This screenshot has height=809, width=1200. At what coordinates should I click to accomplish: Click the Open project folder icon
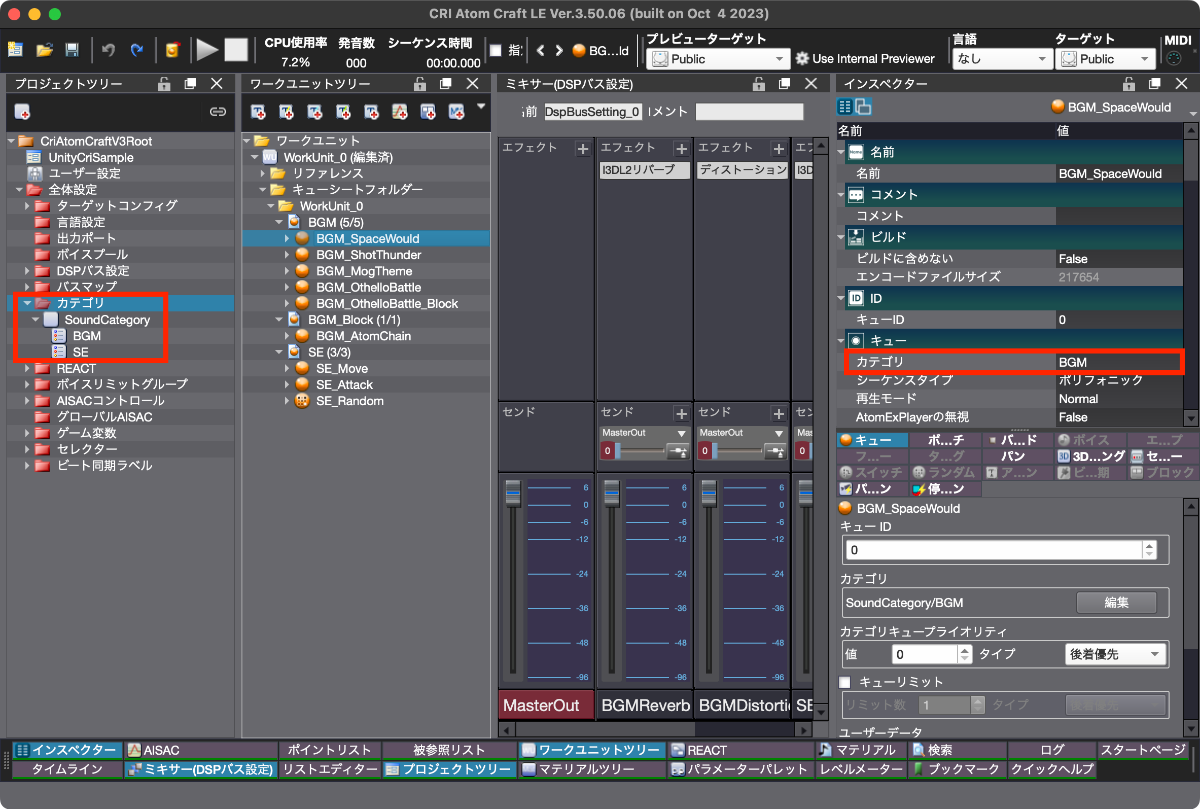click(x=44, y=49)
